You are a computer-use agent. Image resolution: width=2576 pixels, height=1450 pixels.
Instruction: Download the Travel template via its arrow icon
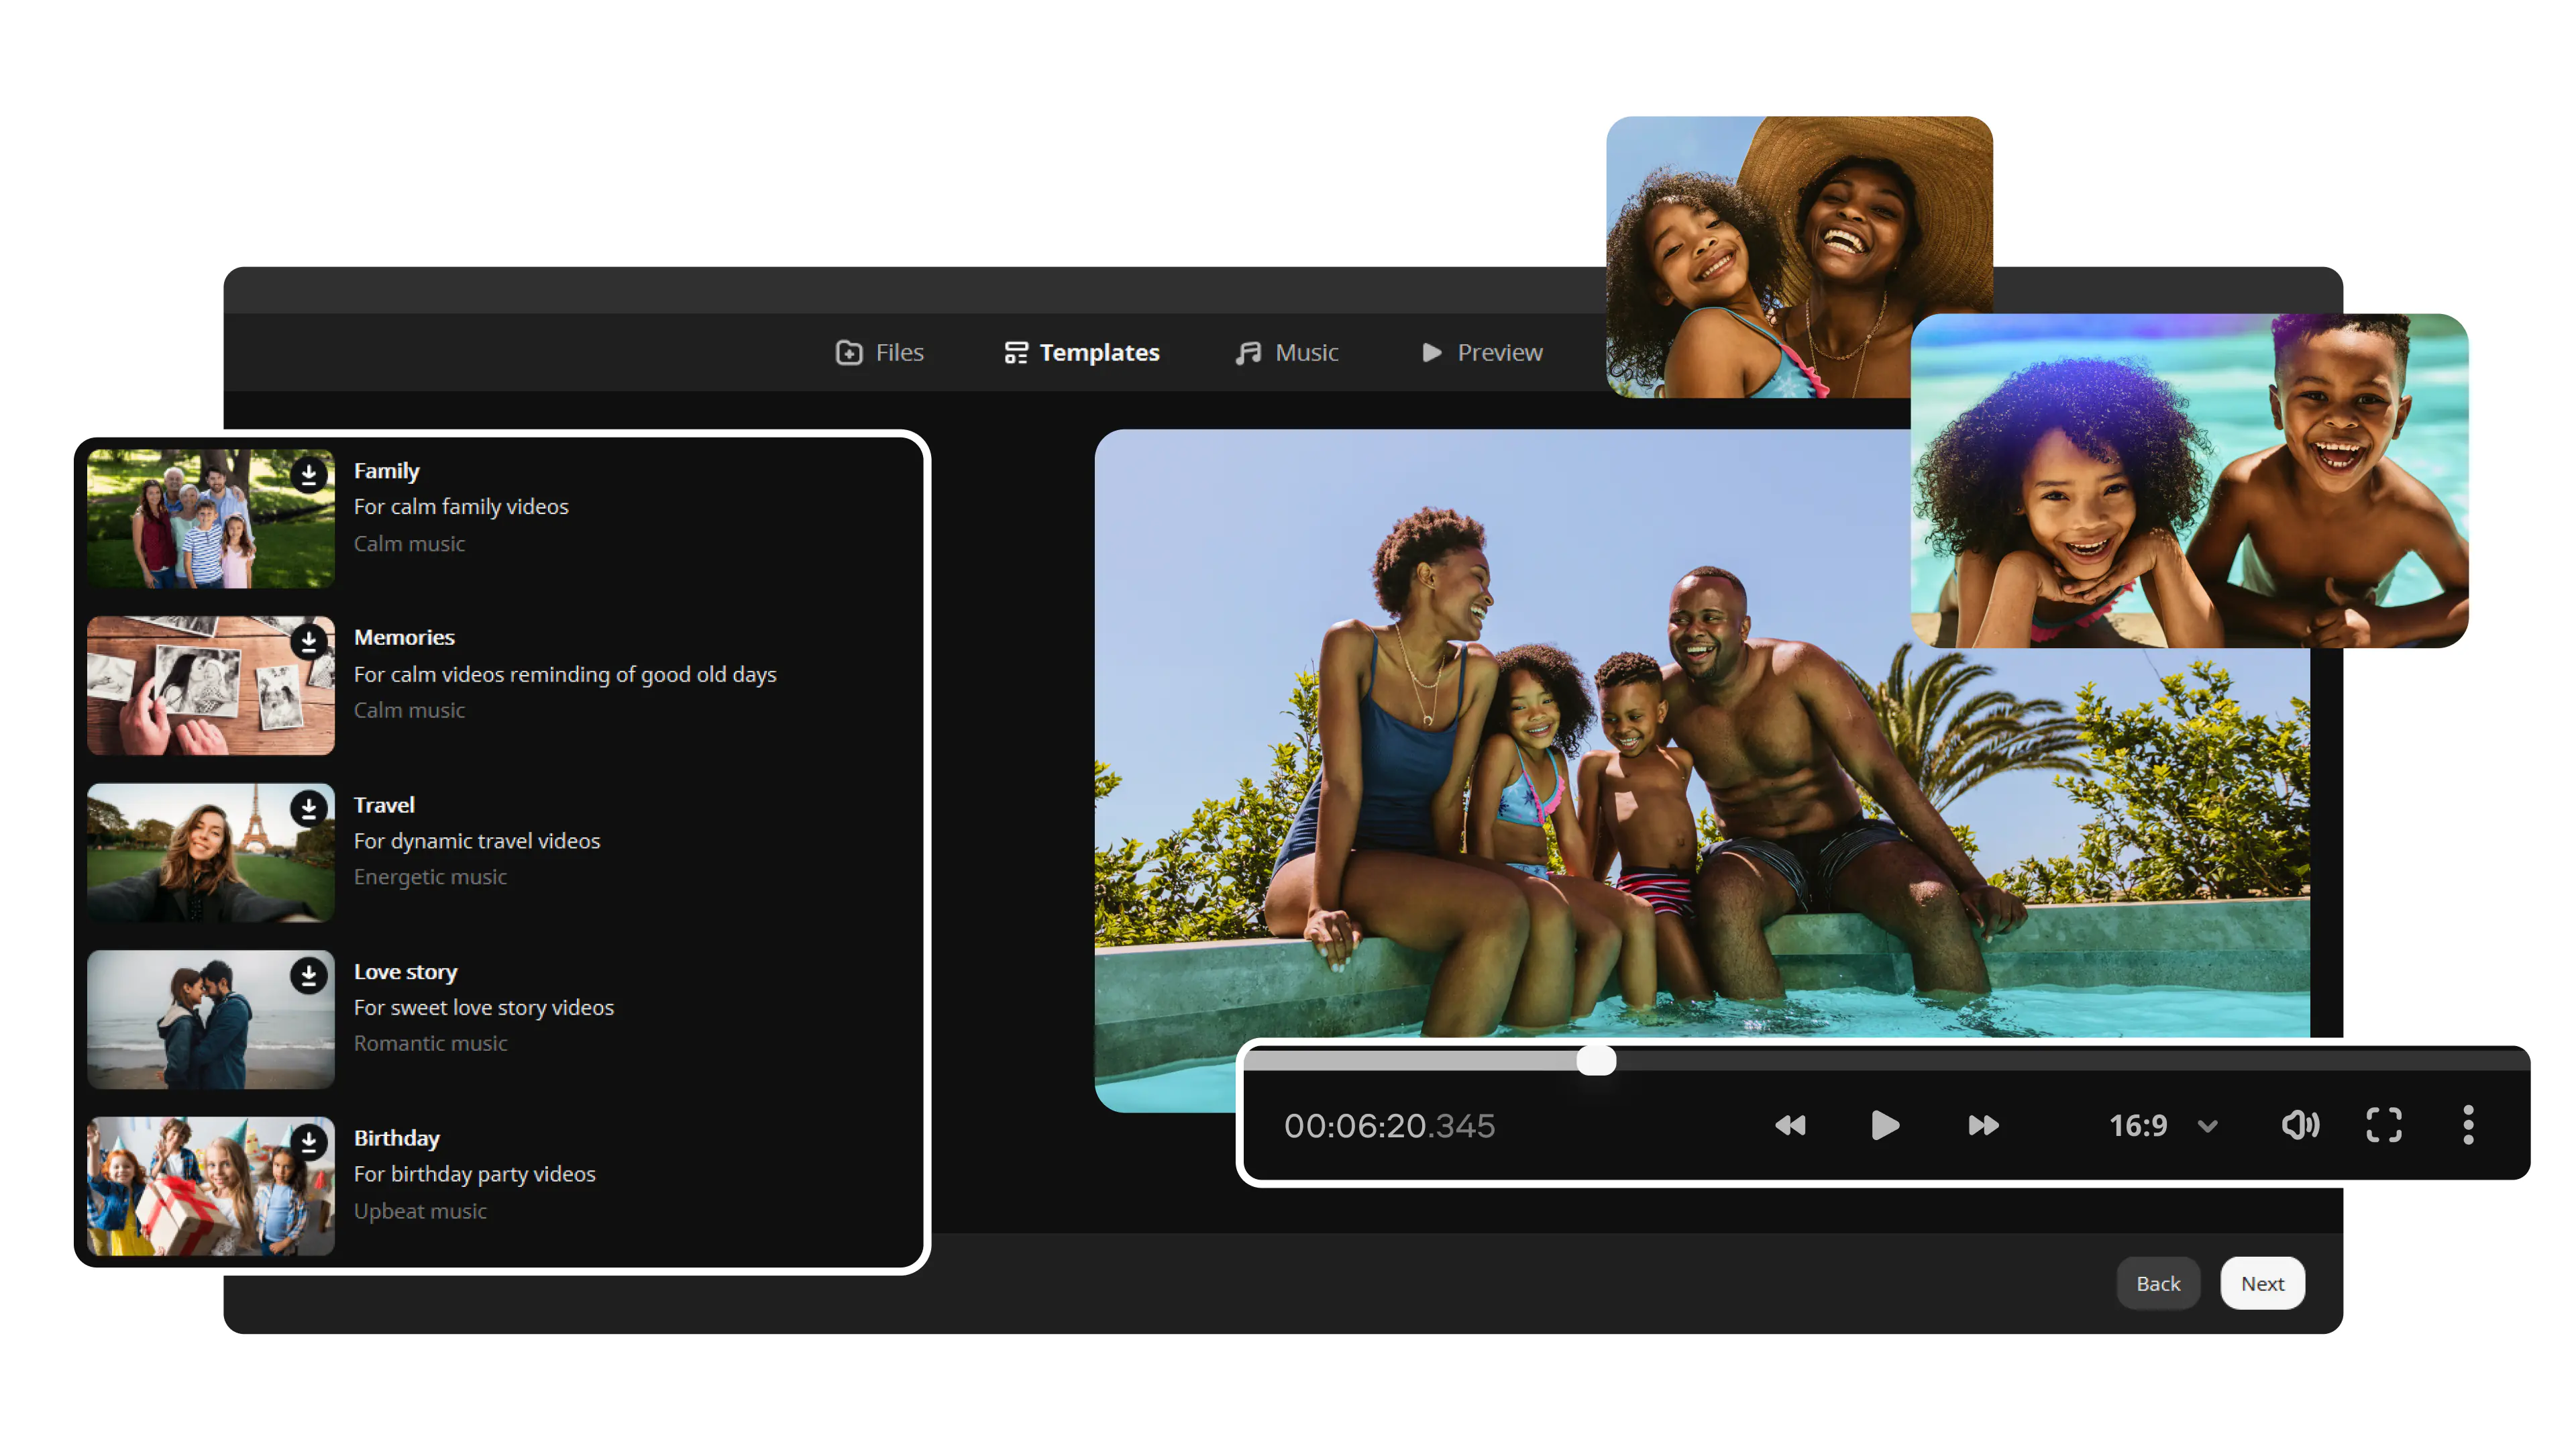tap(309, 808)
